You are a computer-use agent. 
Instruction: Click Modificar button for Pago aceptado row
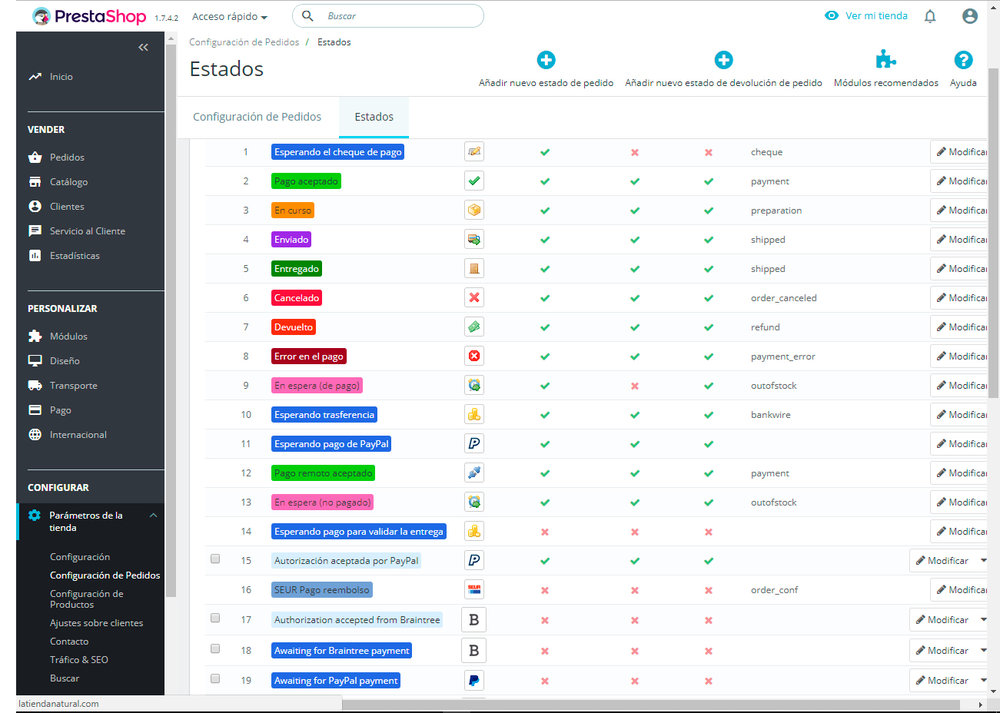pyautogui.click(x=959, y=181)
